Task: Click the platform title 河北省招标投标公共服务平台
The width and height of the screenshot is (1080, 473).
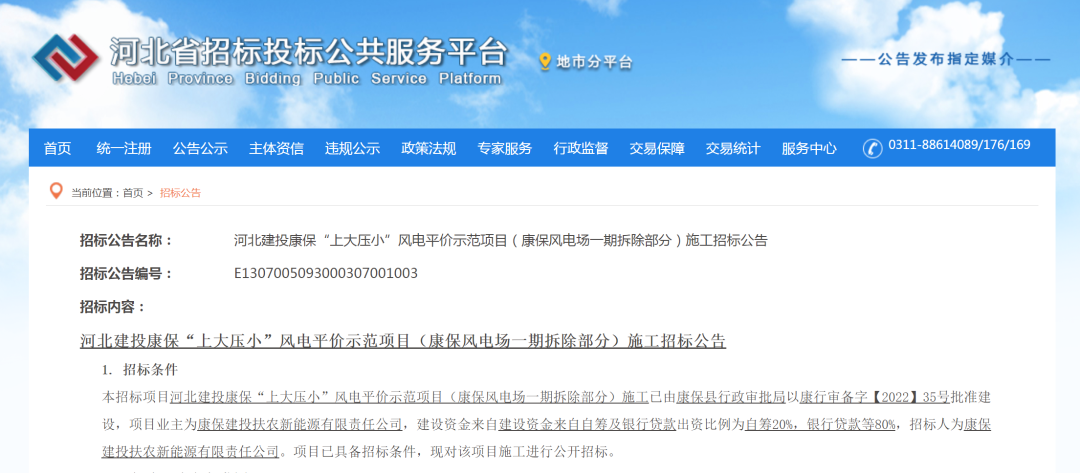Action: pos(309,51)
